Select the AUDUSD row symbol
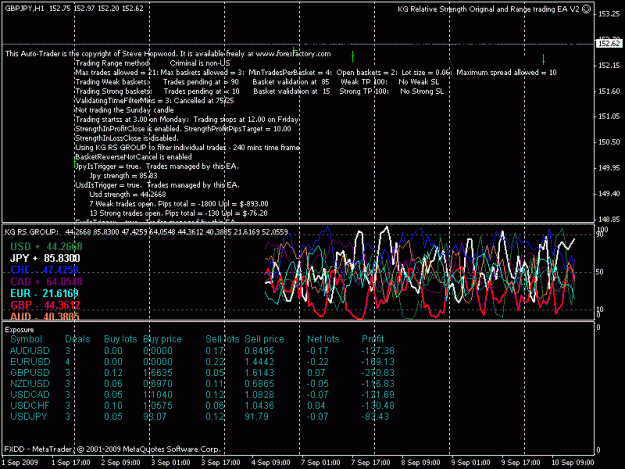 [x=29, y=351]
